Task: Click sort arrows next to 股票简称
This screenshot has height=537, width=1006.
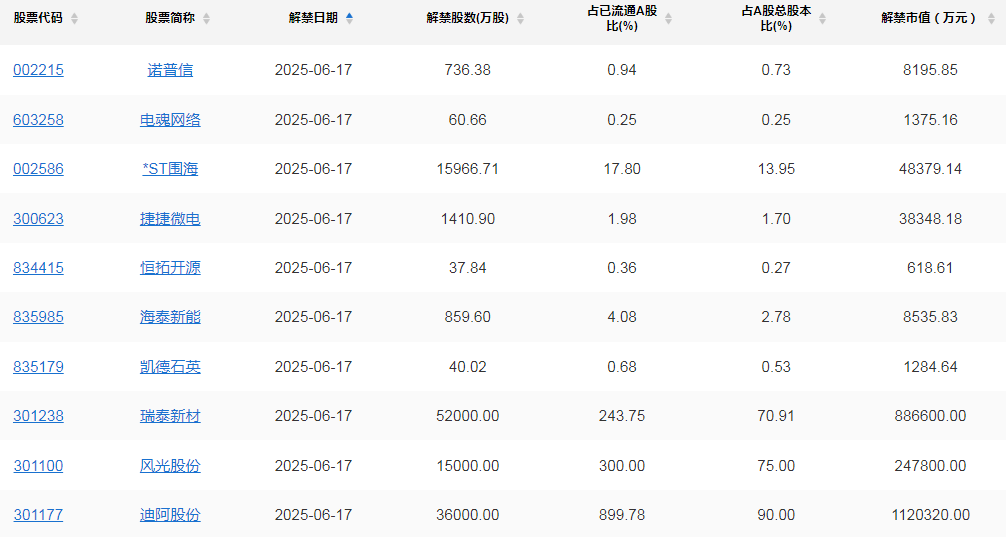Action: pyautogui.click(x=206, y=19)
